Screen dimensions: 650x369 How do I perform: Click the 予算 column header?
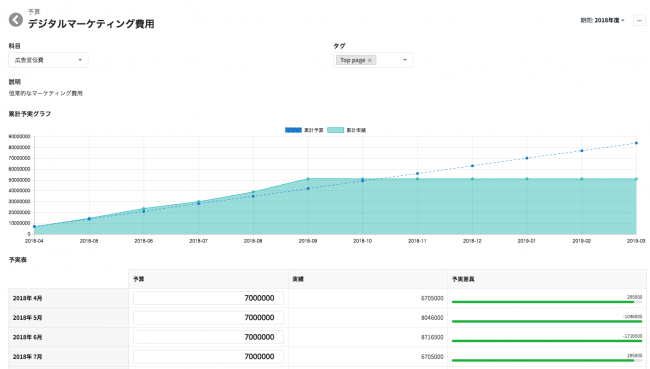(x=138, y=279)
